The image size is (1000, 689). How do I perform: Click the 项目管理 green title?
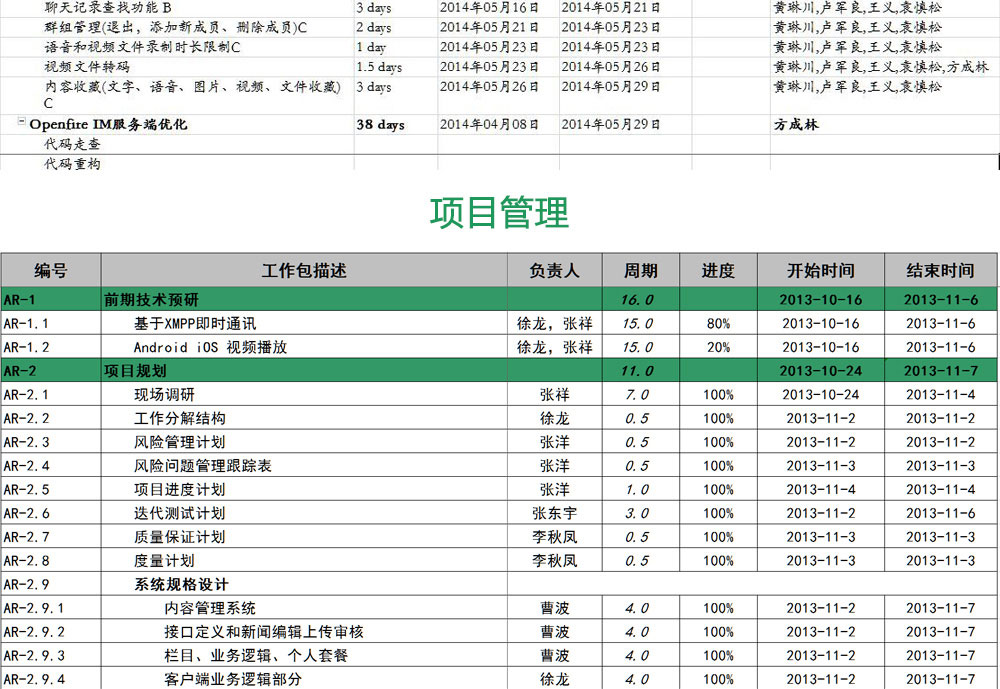click(499, 212)
